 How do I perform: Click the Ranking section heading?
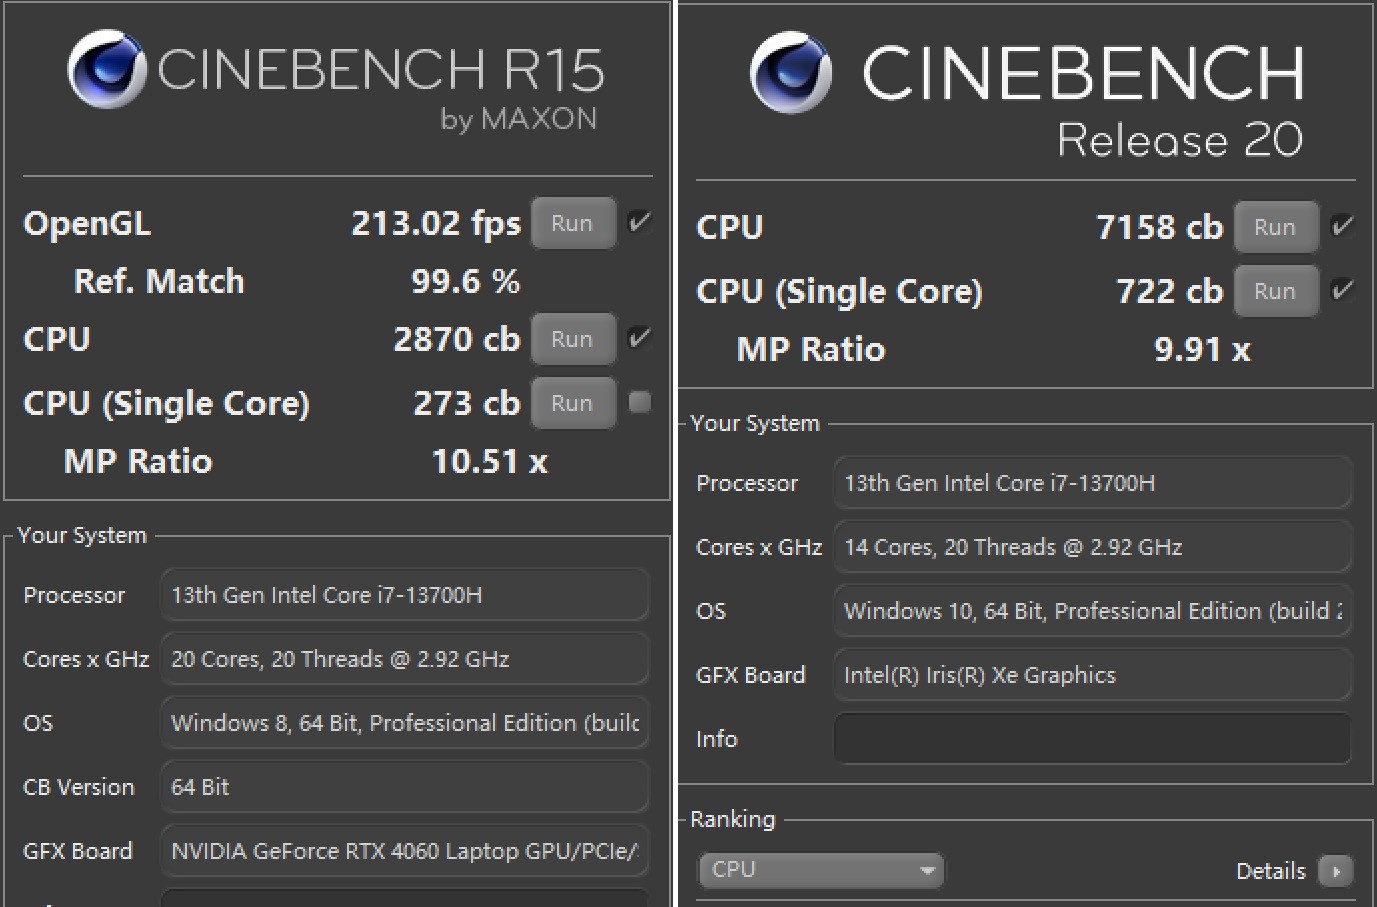(733, 819)
